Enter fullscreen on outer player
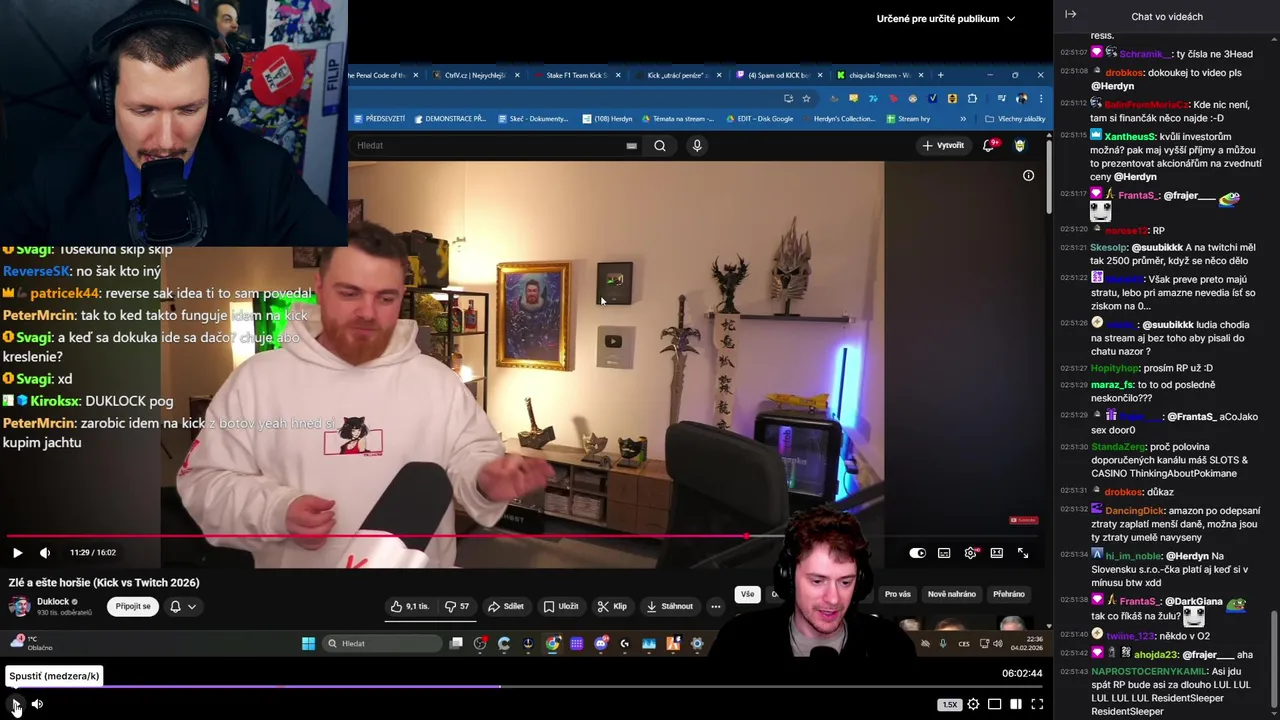This screenshot has height=720, width=1280. click(x=1037, y=704)
